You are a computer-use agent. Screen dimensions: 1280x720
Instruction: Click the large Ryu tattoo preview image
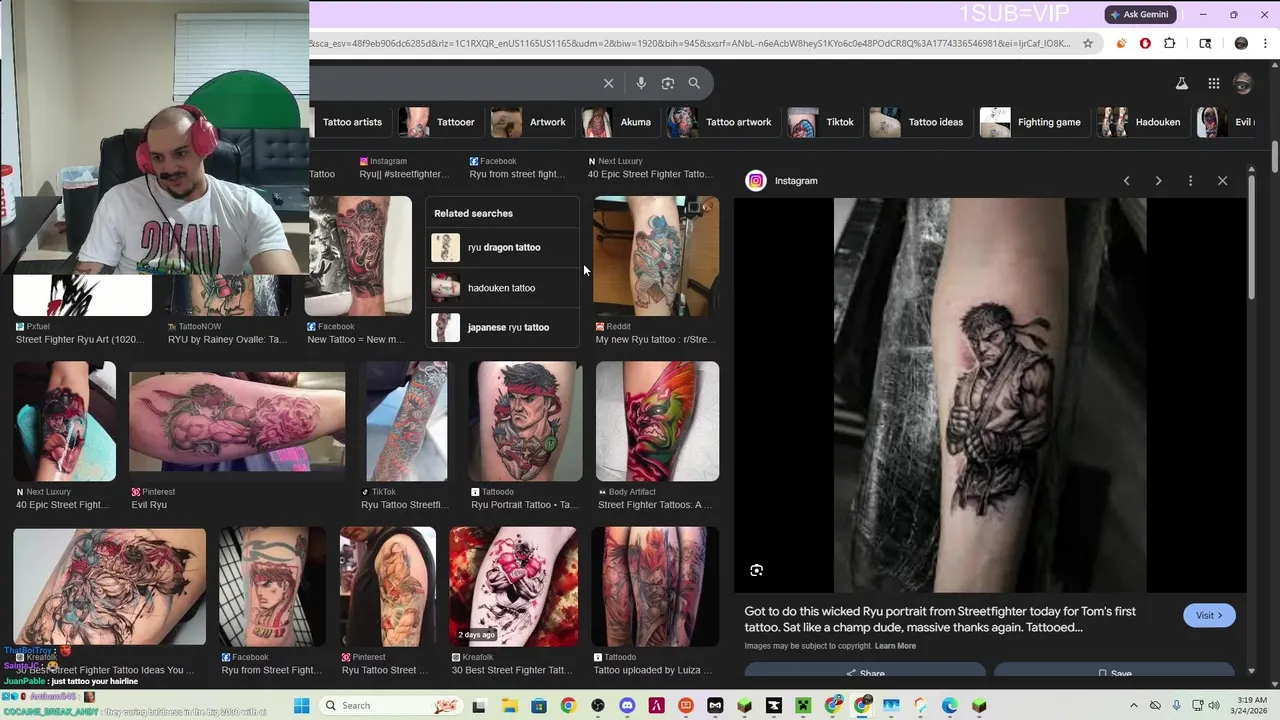pos(990,395)
